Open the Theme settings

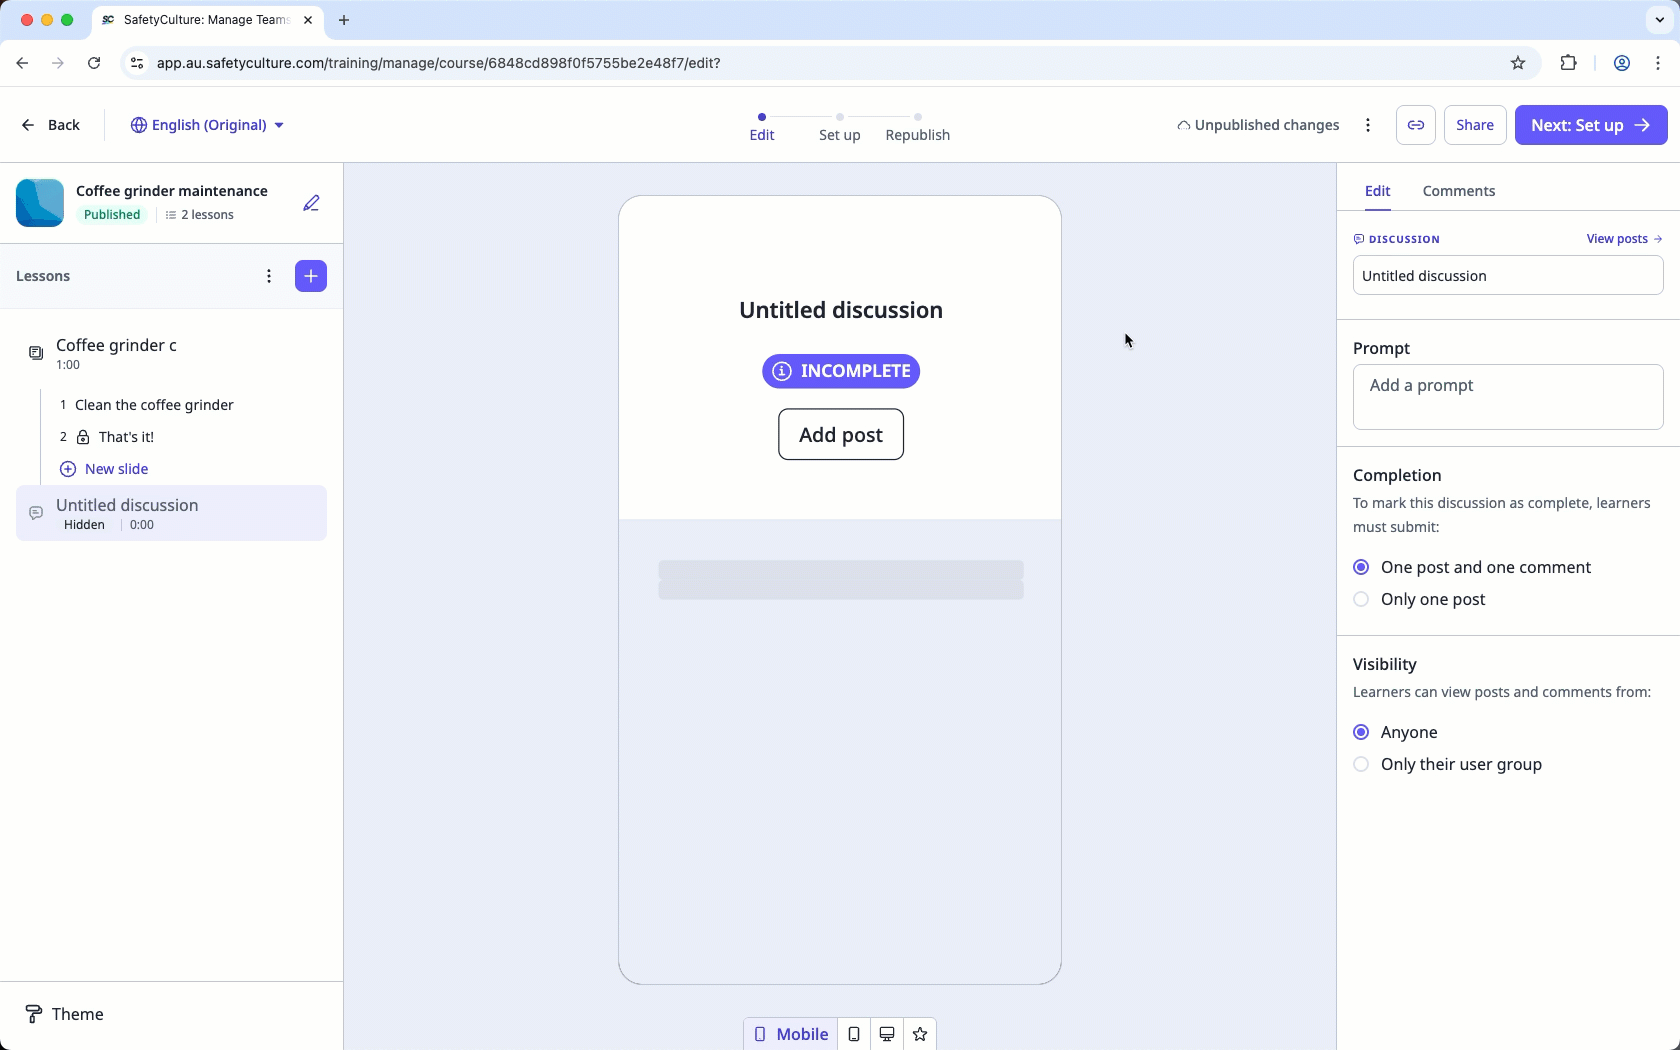coord(64,1014)
